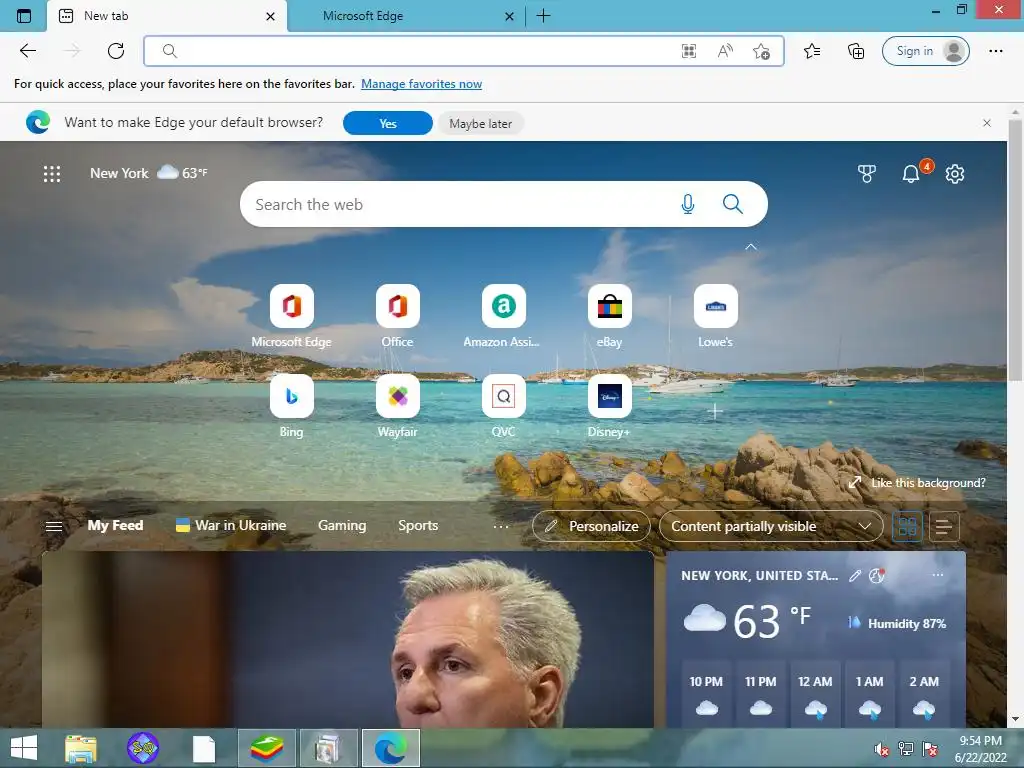Open weather card more options ellipsis

938,575
